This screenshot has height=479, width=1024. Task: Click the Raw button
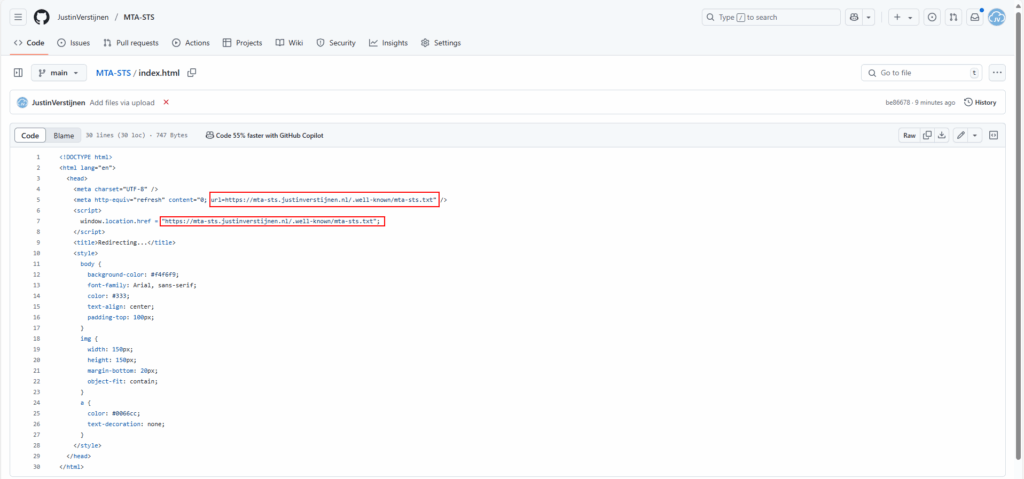coord(909,135)
